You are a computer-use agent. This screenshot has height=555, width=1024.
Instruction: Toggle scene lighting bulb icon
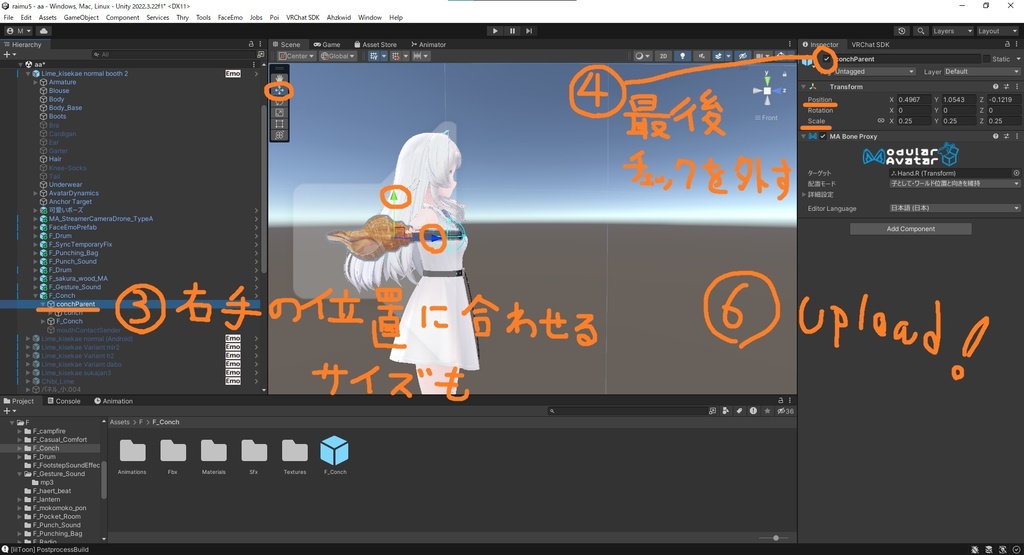pyautogui.click(x=682, y=56)
